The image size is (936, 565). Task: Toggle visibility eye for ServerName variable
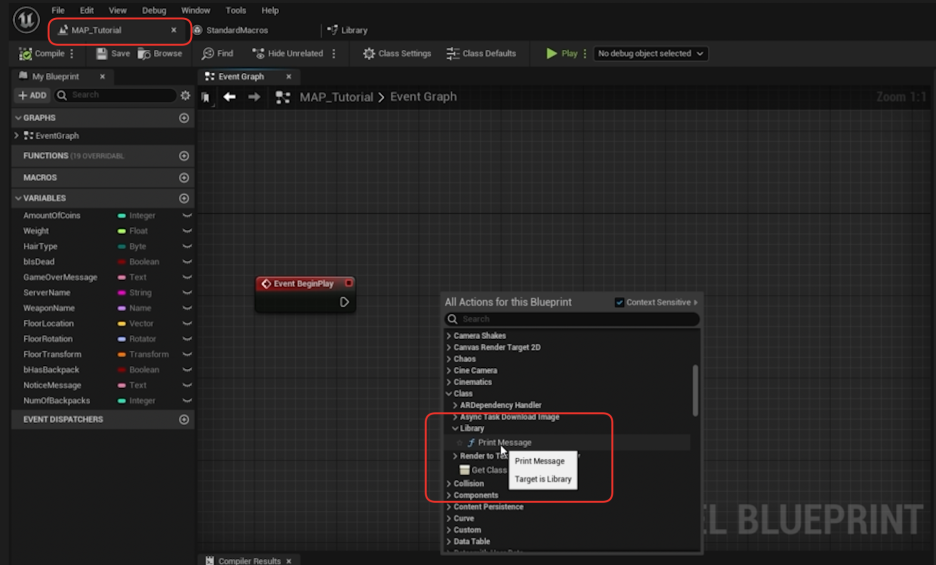coord(187,293)
